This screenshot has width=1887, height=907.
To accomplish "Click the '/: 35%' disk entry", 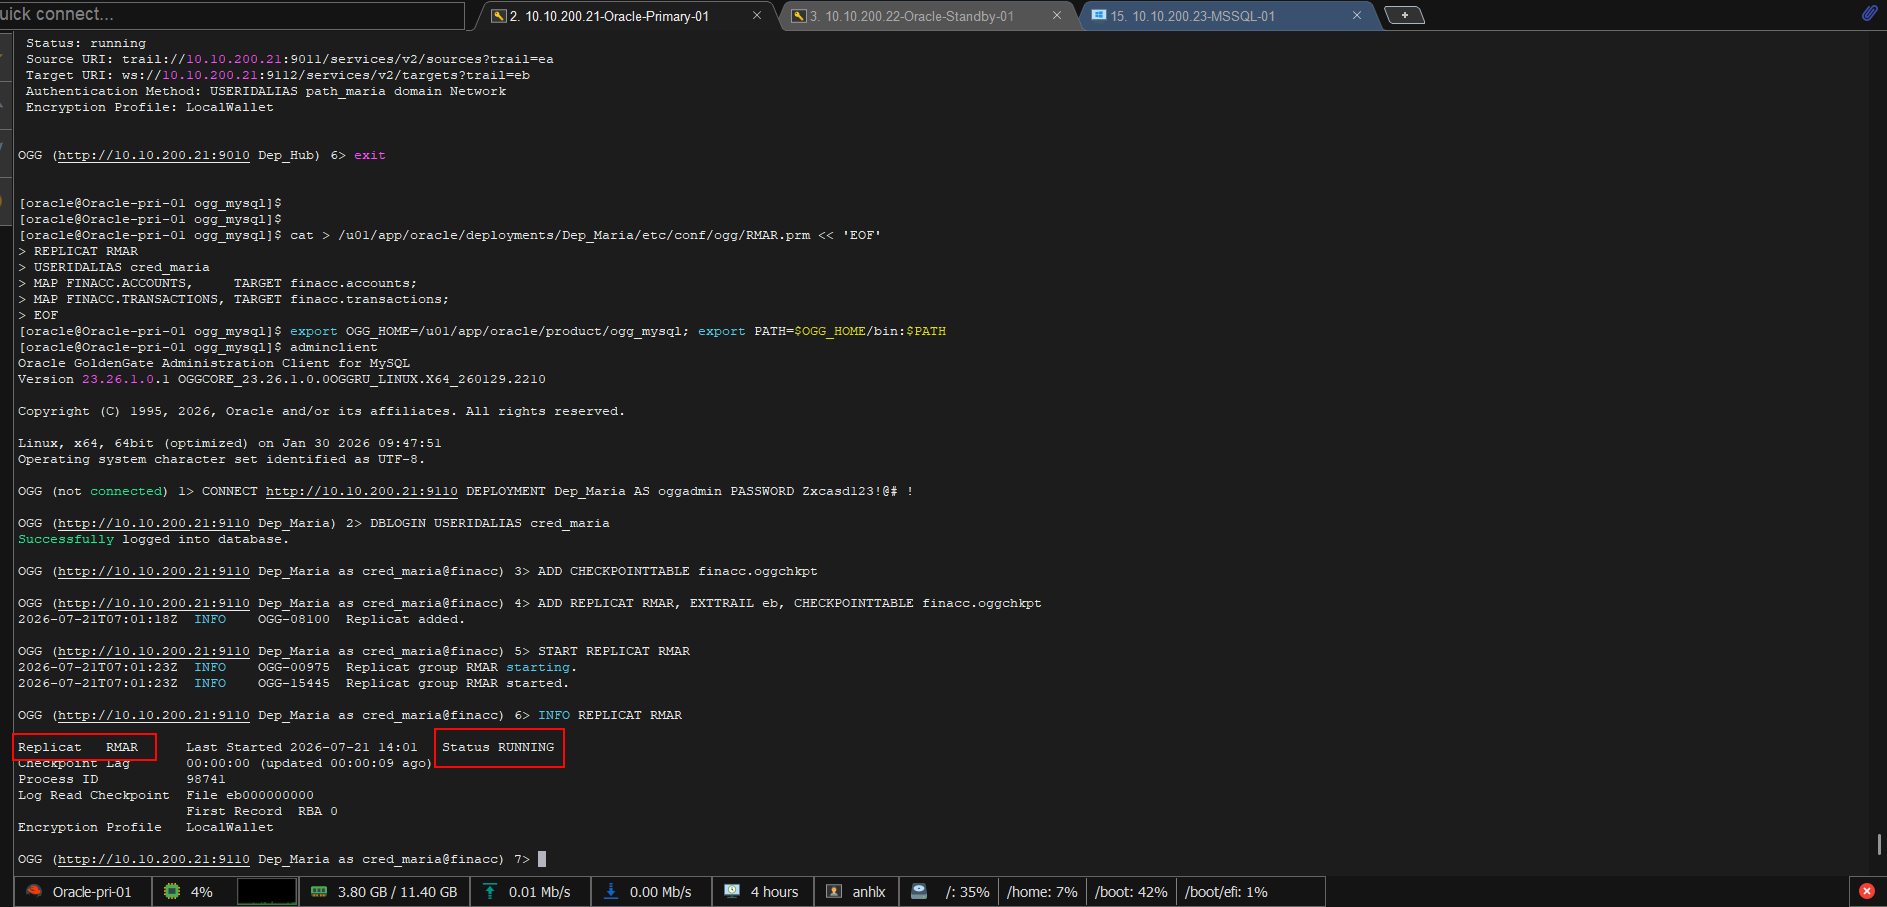I will 968,892.
